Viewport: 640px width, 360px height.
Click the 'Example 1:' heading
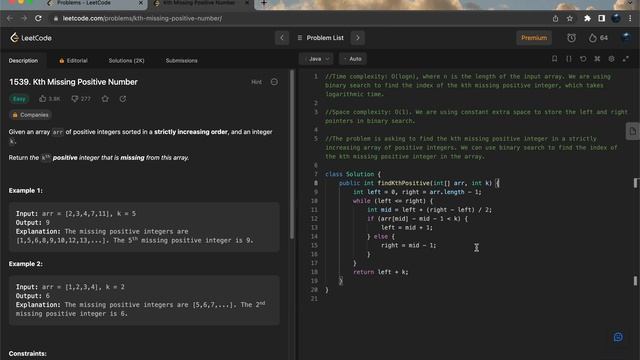coord(25,191)
